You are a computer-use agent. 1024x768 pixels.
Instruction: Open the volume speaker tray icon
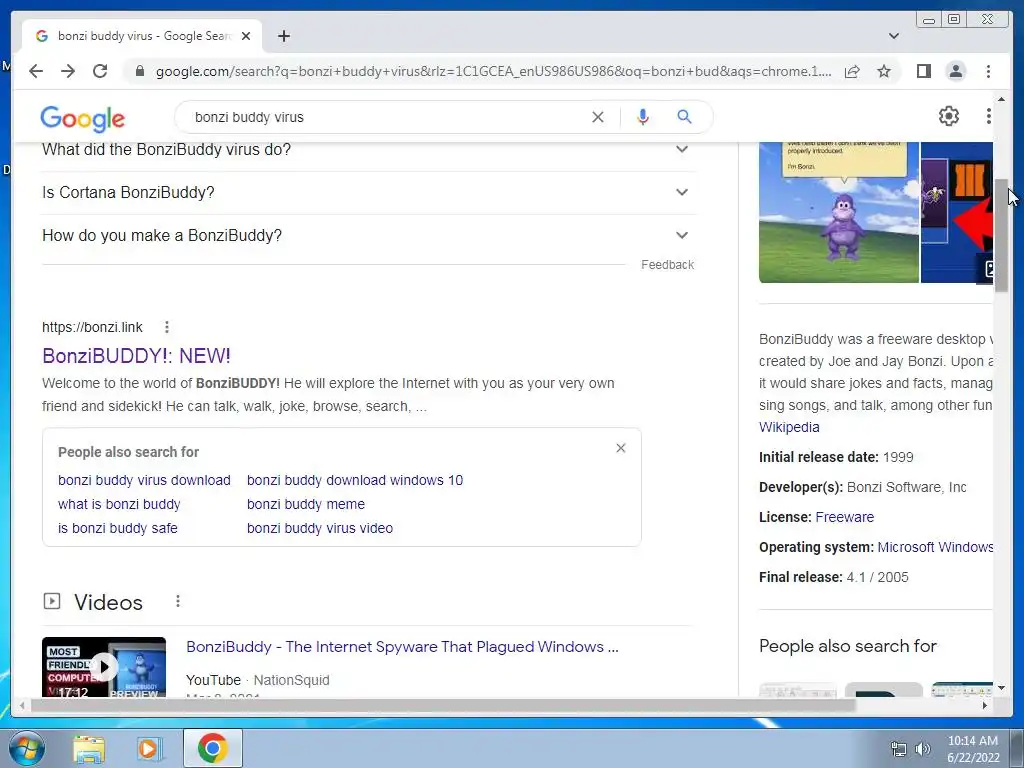tap(922, 749)
